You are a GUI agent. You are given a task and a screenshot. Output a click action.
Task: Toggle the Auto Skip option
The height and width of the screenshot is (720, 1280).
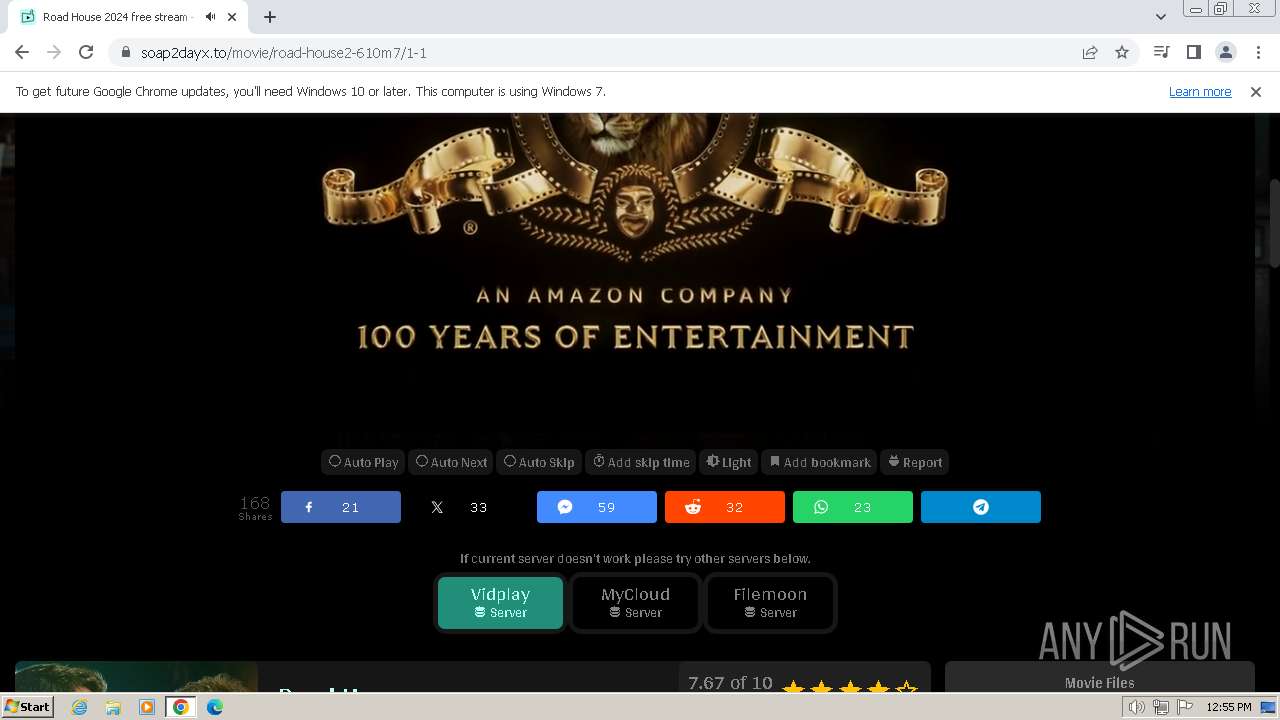[x=539, y=462]
